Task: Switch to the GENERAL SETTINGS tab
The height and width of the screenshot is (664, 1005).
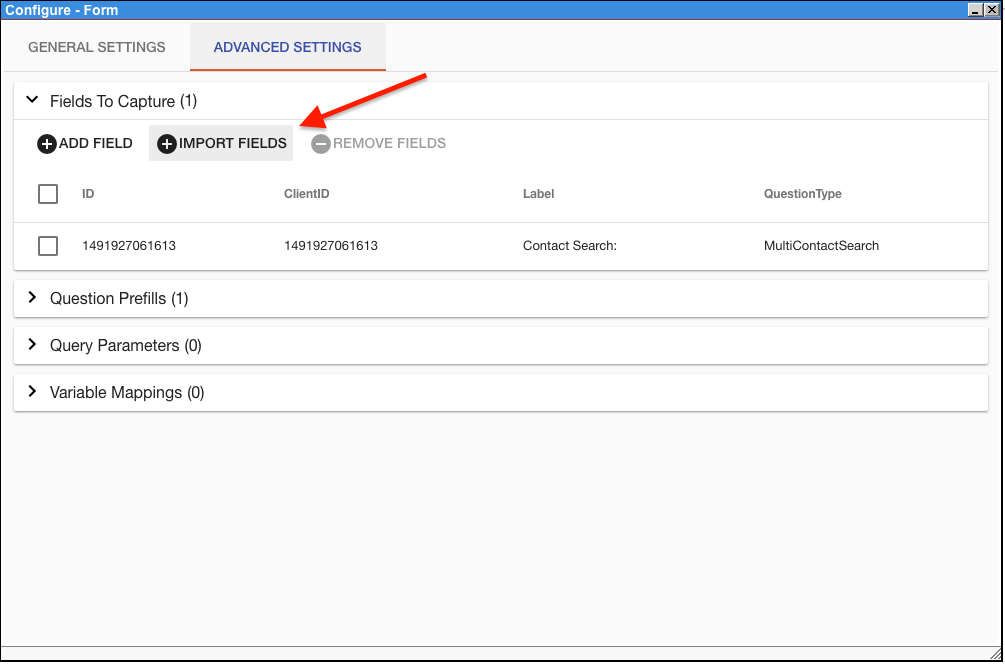Action: pos(96,47)
